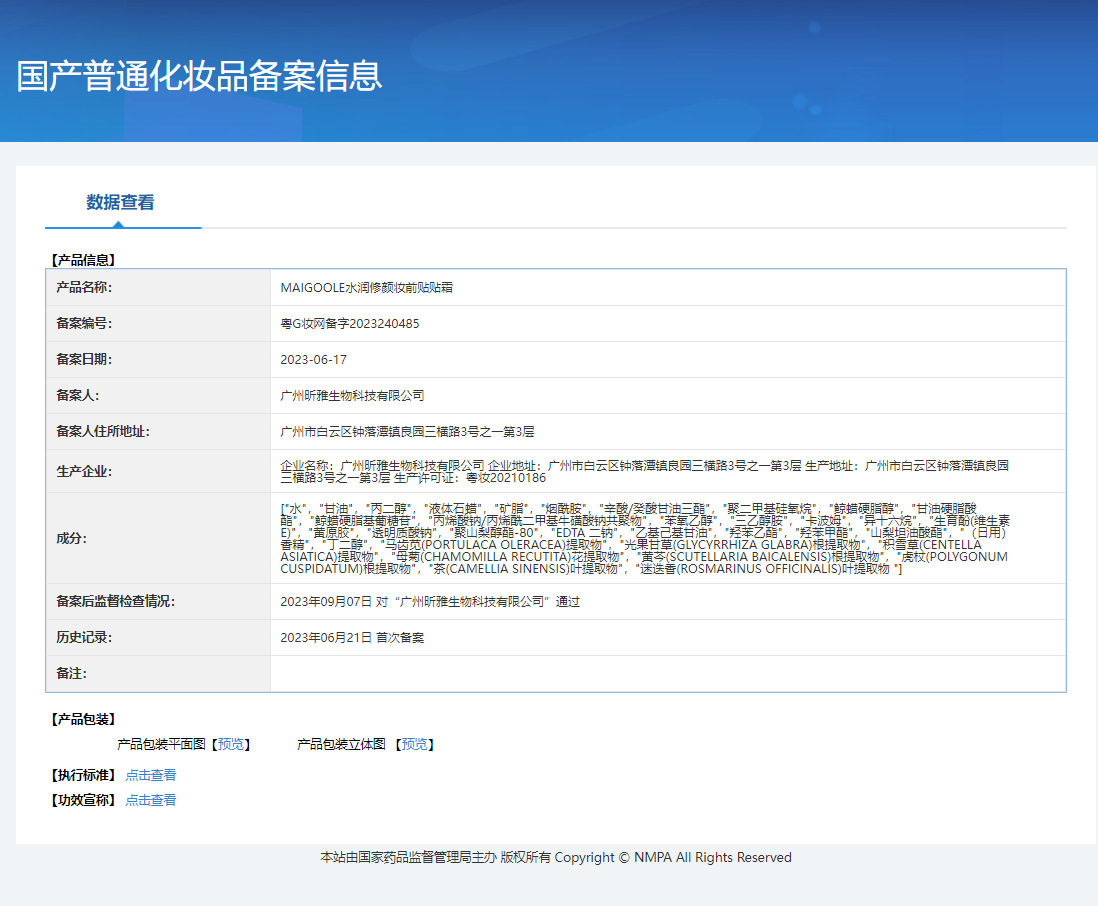1098x906 pixels.
Task: Click the 备案人住所地址 address value
Action: (x=407, y=431)
